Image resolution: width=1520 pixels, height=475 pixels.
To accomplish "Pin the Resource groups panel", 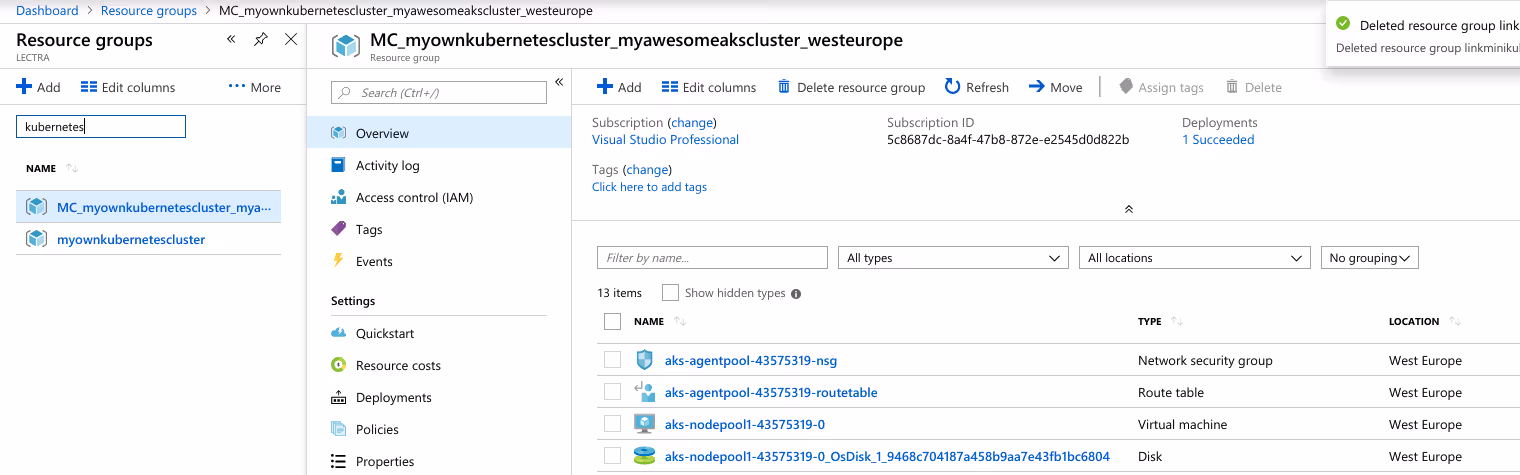I will (x=261, y=40).
